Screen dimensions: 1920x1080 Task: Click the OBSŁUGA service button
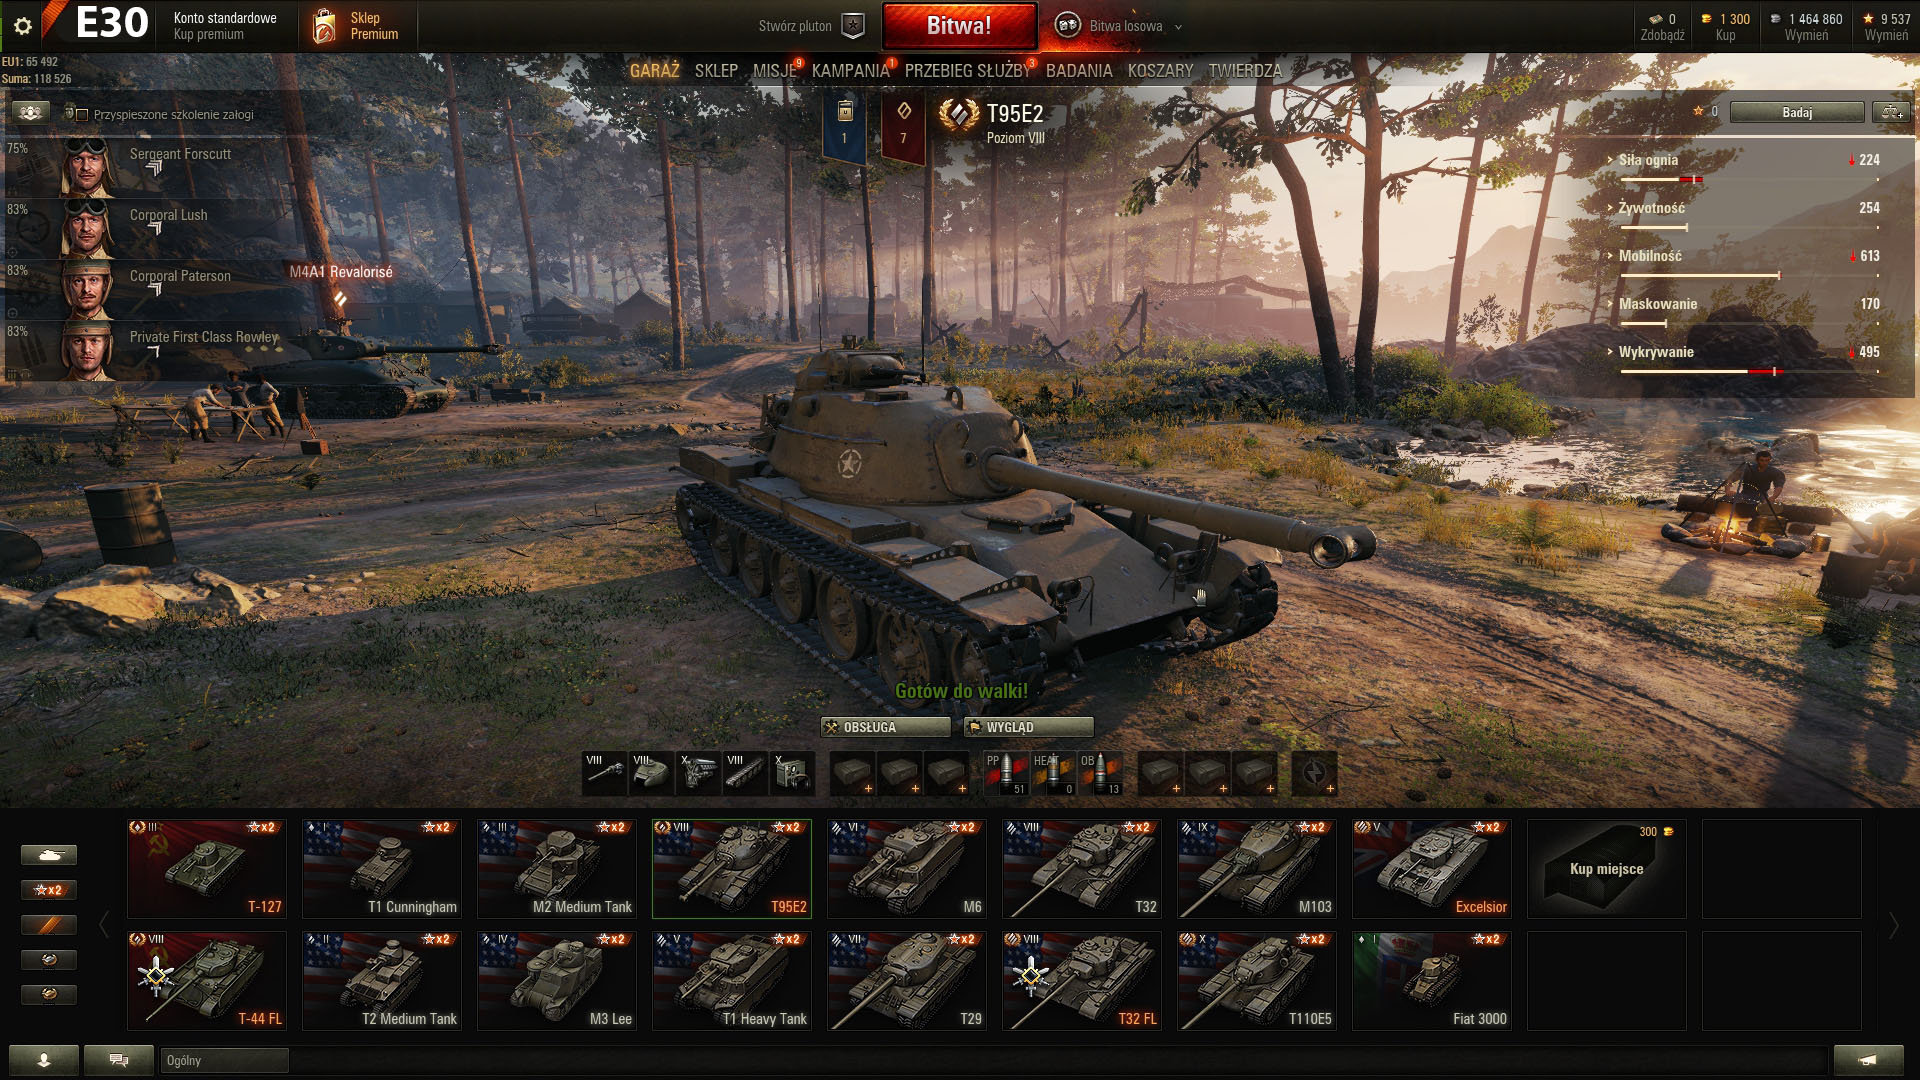coord(885,727)
